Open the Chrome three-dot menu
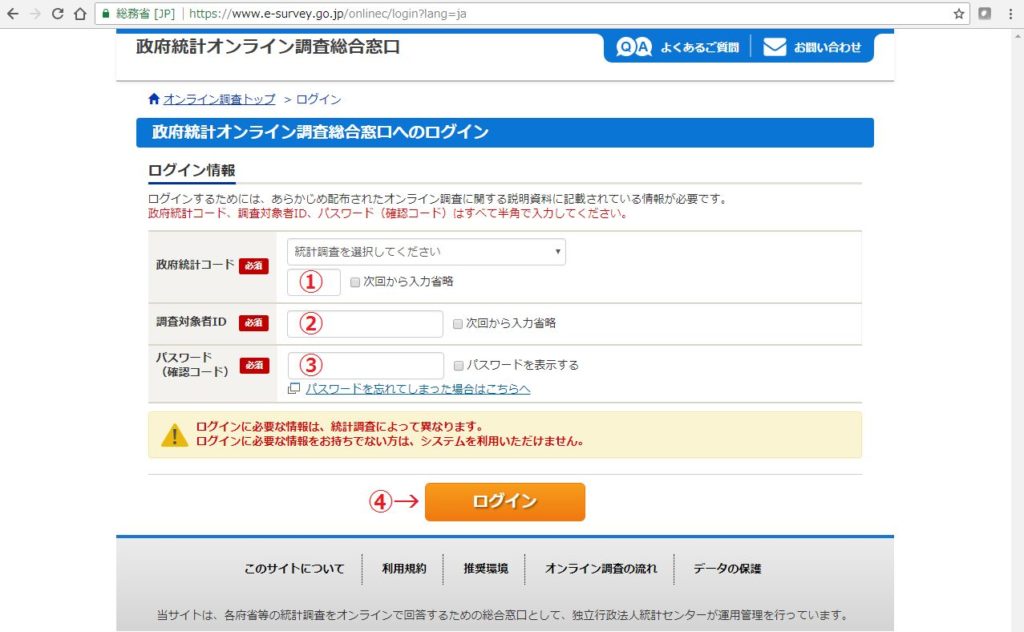The height and width of the screenshot is (632, 1024). [x=1011, y=14]
